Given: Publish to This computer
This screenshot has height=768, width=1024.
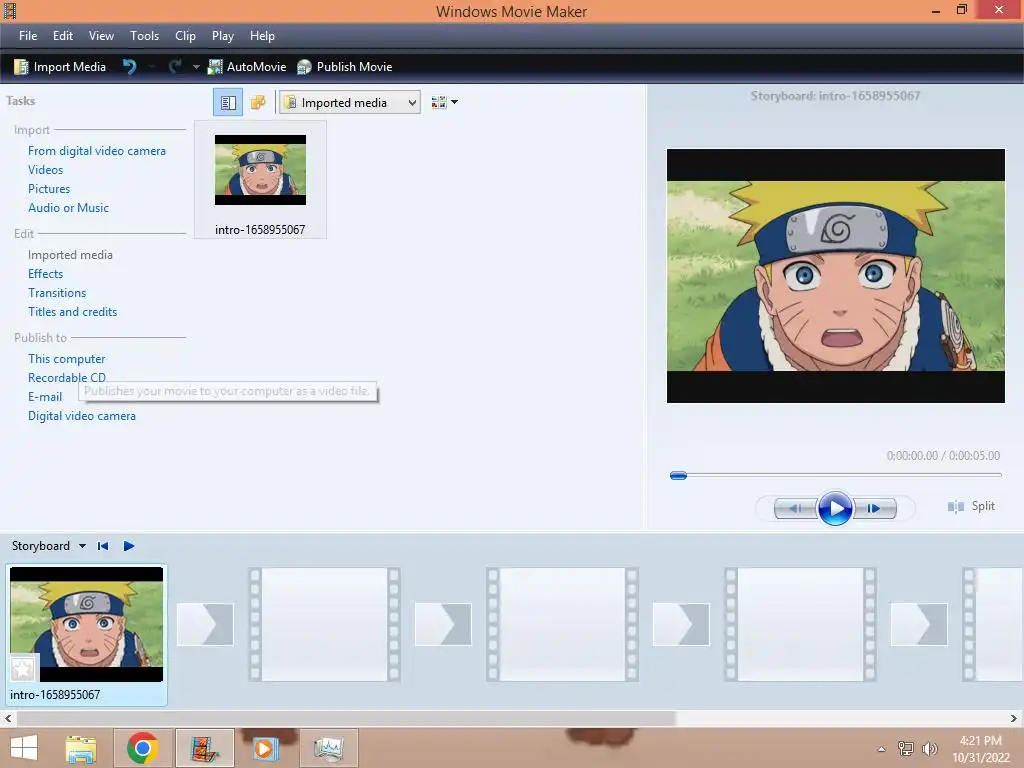Looking at the screenshot, I should (x=67, y=359).
